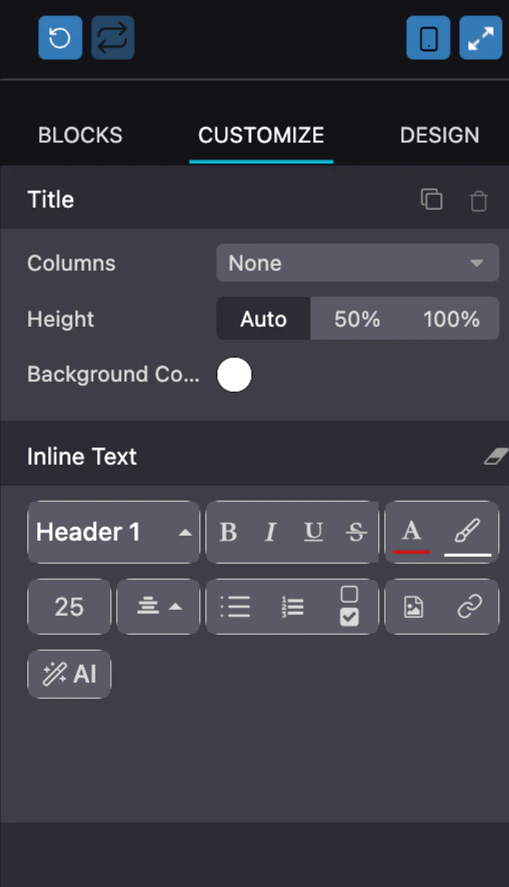Change the text color
Viewport: 509px width, 887px height.
point(411,533)
